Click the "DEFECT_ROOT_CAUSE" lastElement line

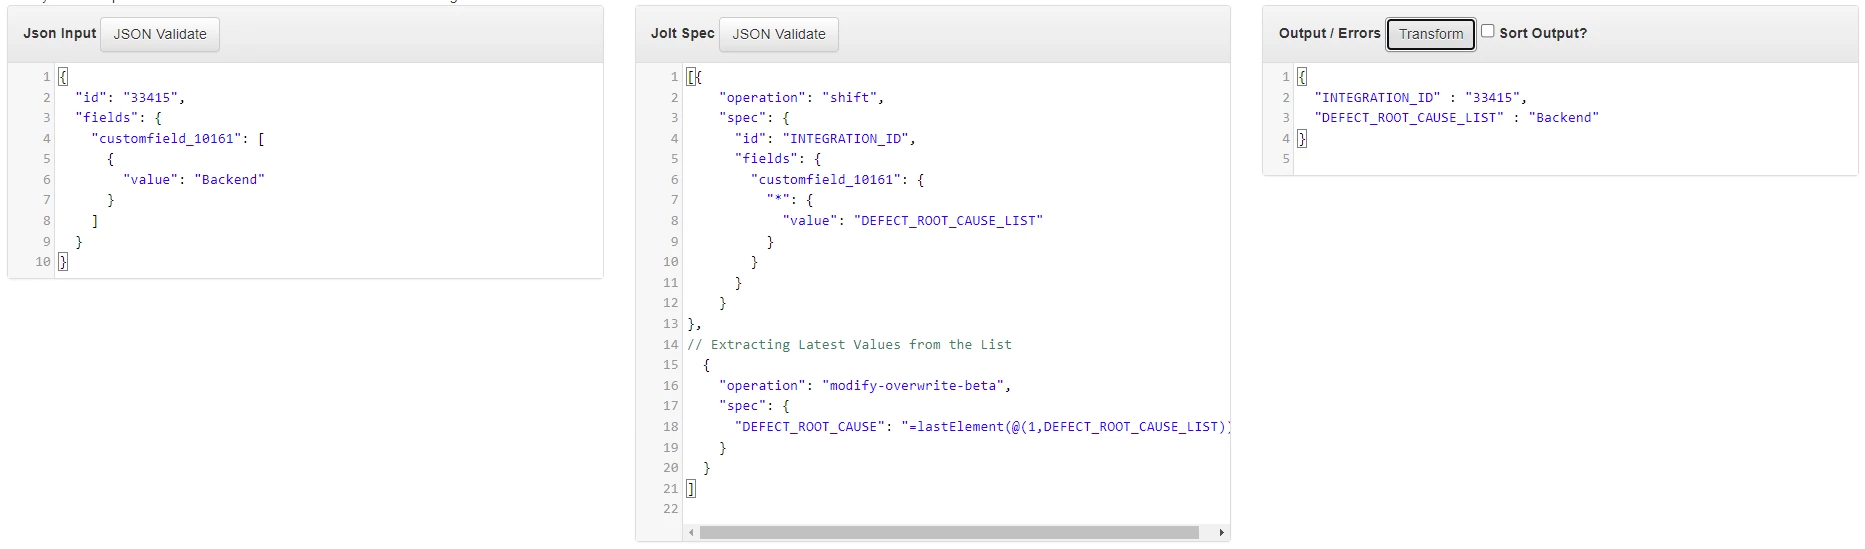982,426
